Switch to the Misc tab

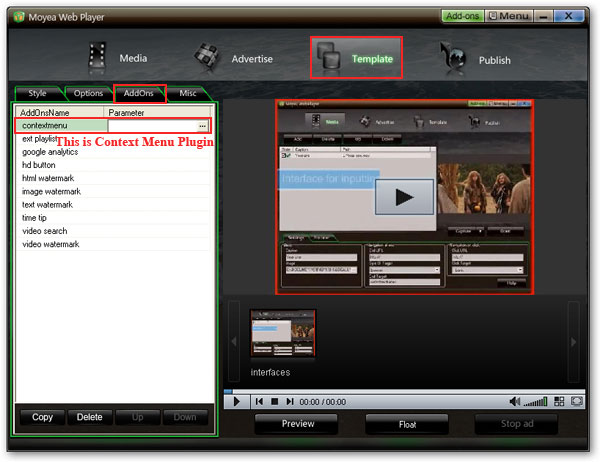click(x=188, y=93)
